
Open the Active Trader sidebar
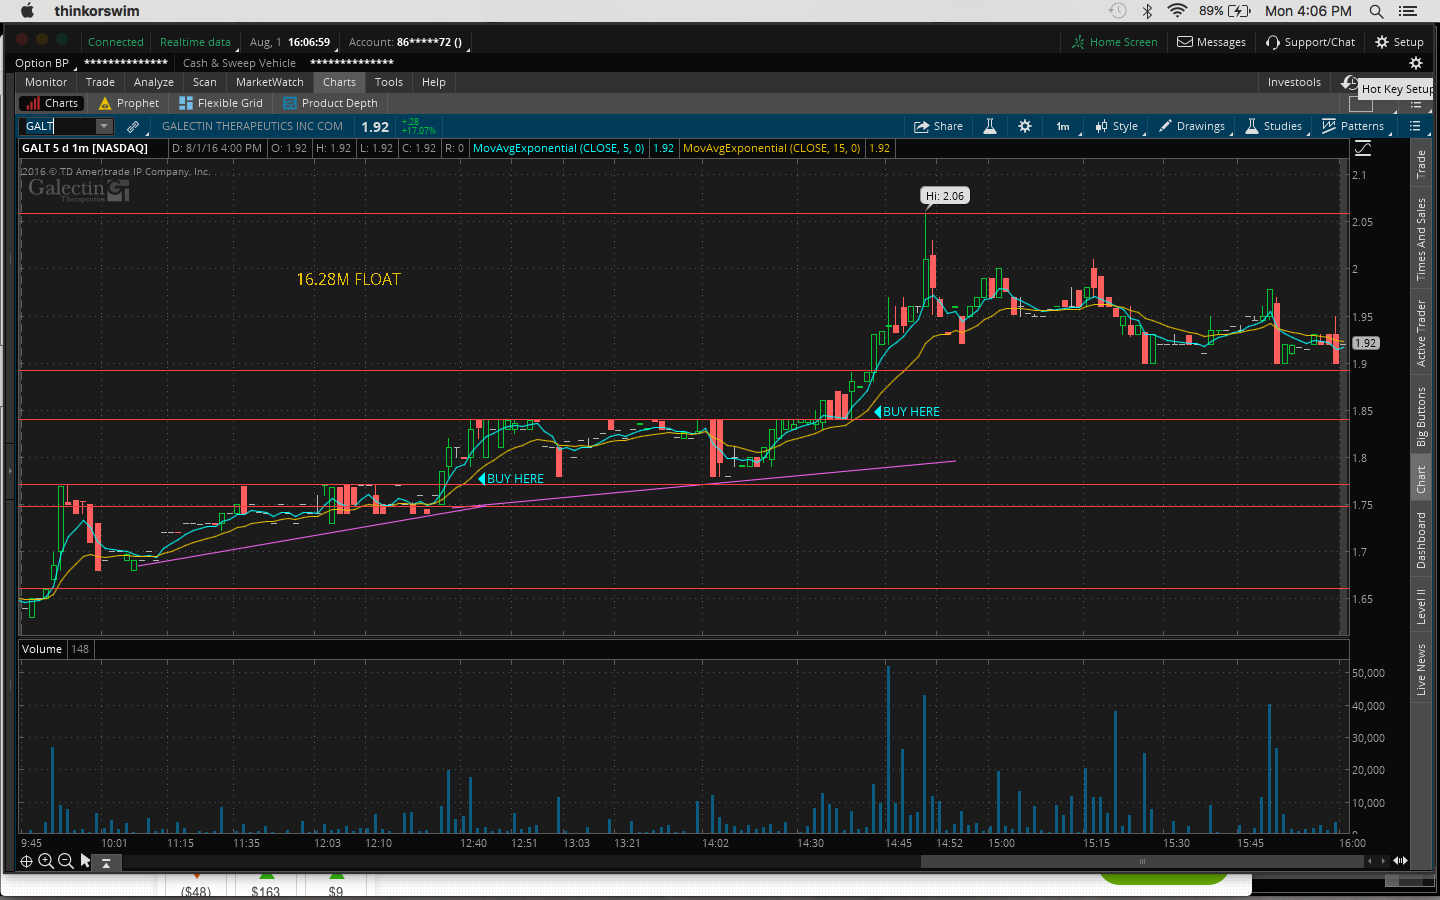(x=1421, y=333)
